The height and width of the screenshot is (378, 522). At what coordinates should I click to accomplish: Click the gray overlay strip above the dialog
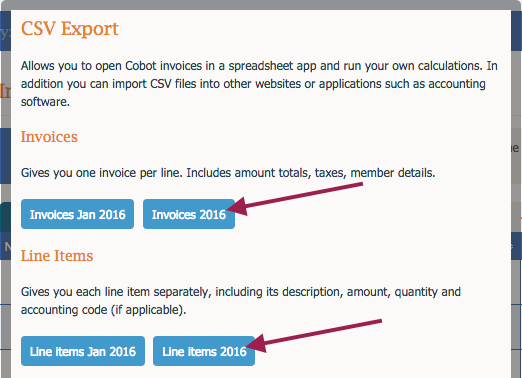pyautogui.click(x=261, y=5)
